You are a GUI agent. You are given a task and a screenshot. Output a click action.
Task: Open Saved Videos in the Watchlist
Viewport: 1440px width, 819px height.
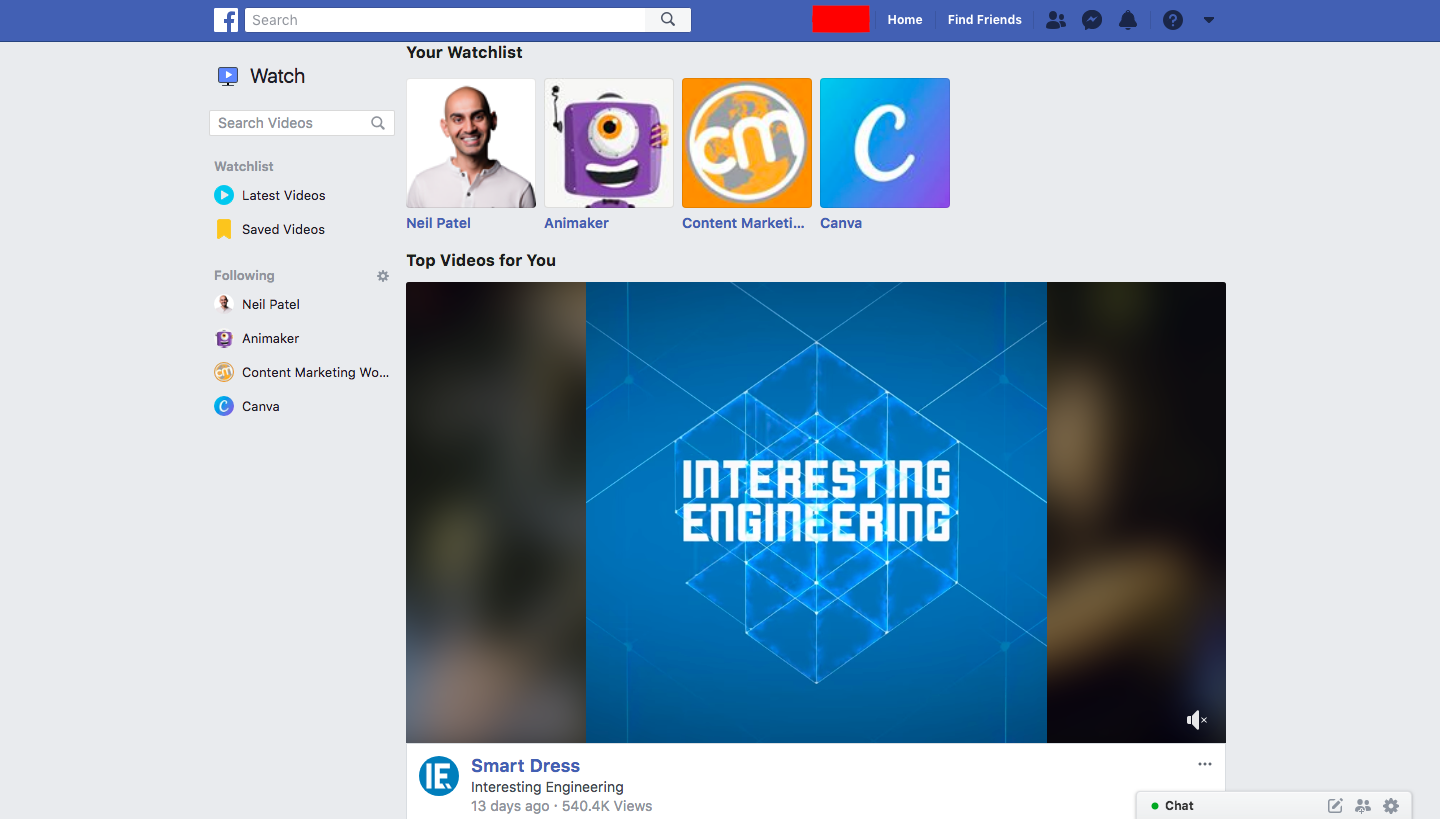tap(283, 229)
